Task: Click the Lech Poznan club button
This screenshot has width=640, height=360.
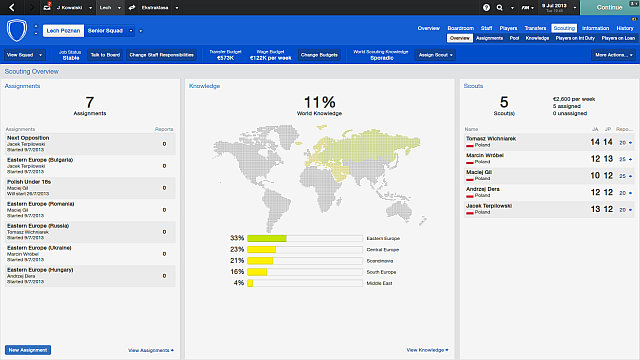Action: coord(63,31)
